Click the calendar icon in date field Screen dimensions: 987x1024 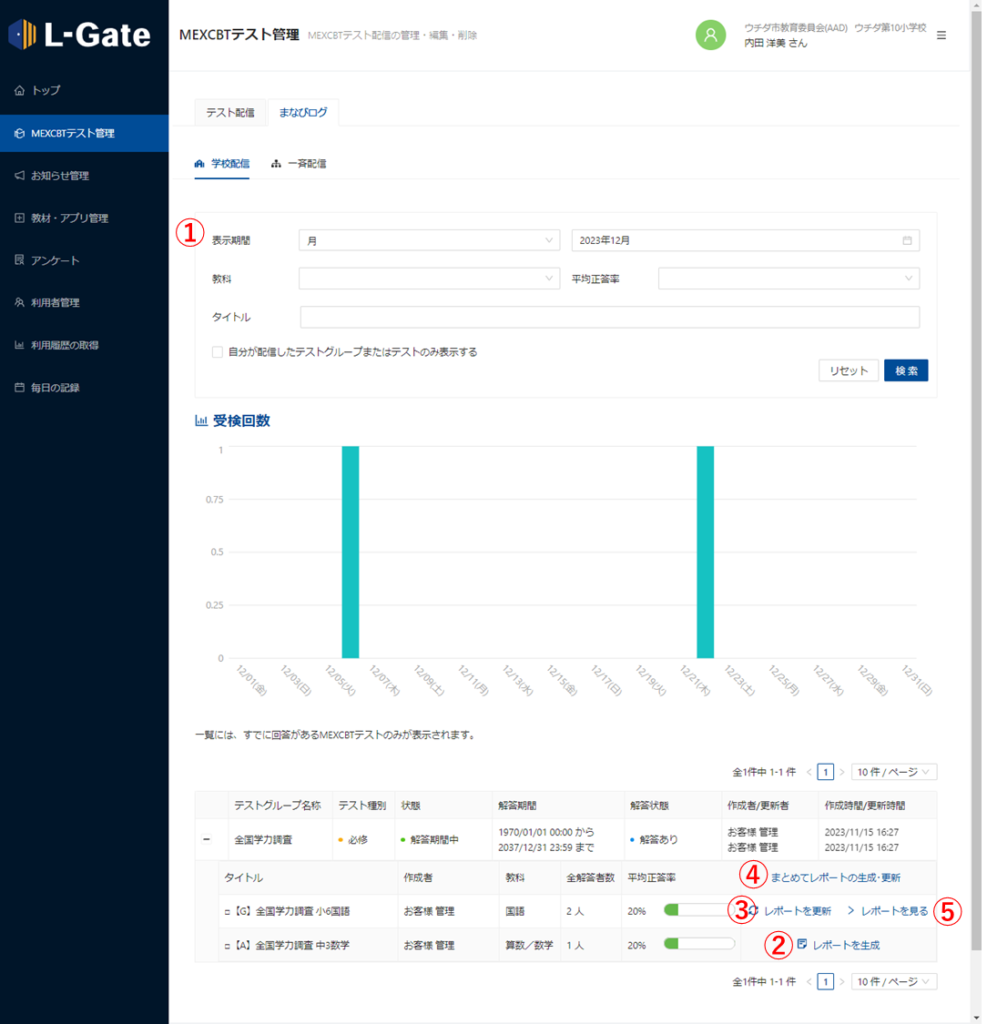tap(907, 241)
